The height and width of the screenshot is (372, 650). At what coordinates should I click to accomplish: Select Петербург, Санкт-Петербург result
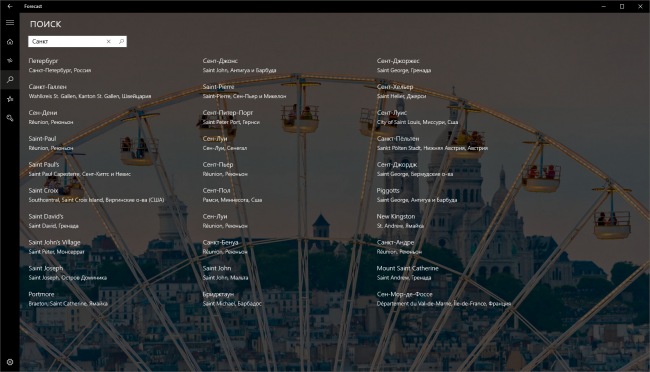click(60, 66)
